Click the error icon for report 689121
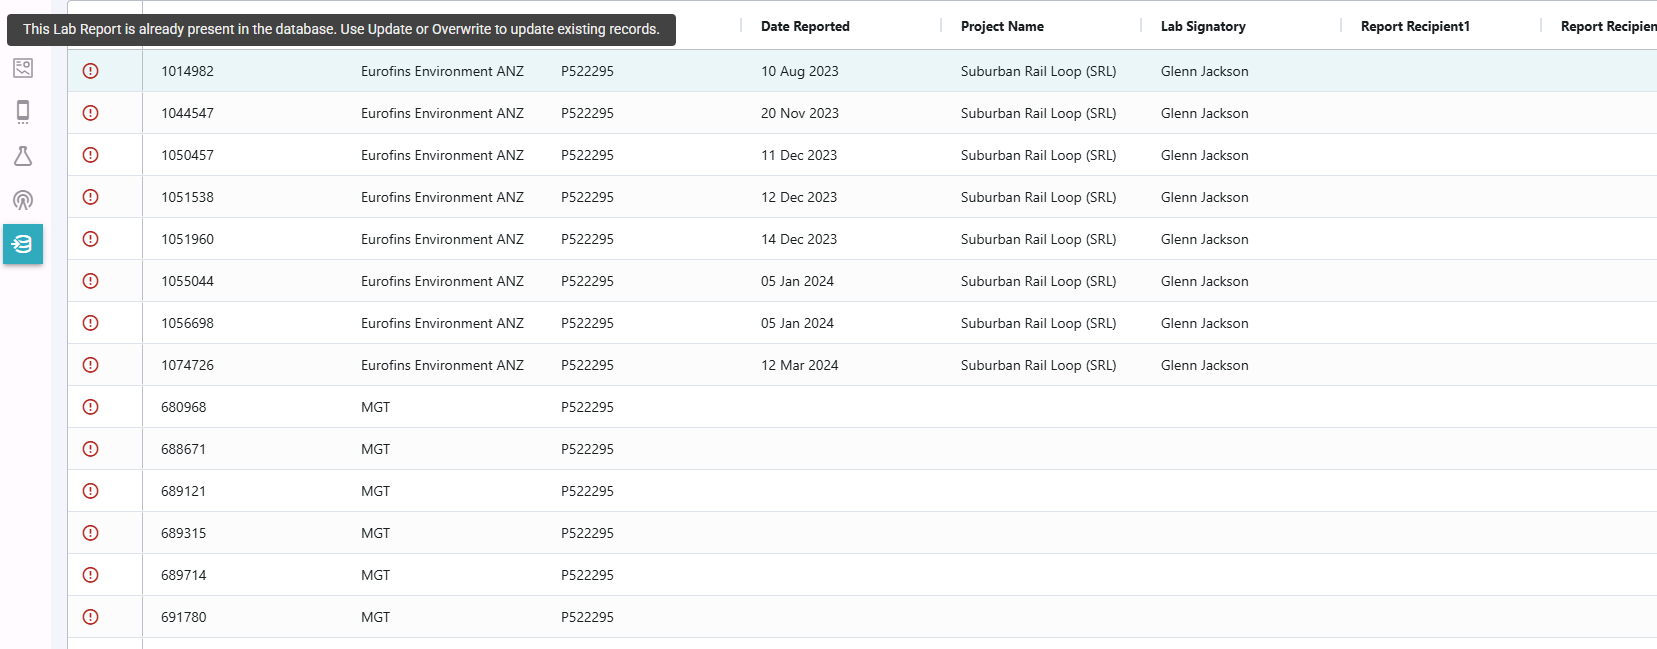Screen dimensions: 1657x649 [90, 491]
